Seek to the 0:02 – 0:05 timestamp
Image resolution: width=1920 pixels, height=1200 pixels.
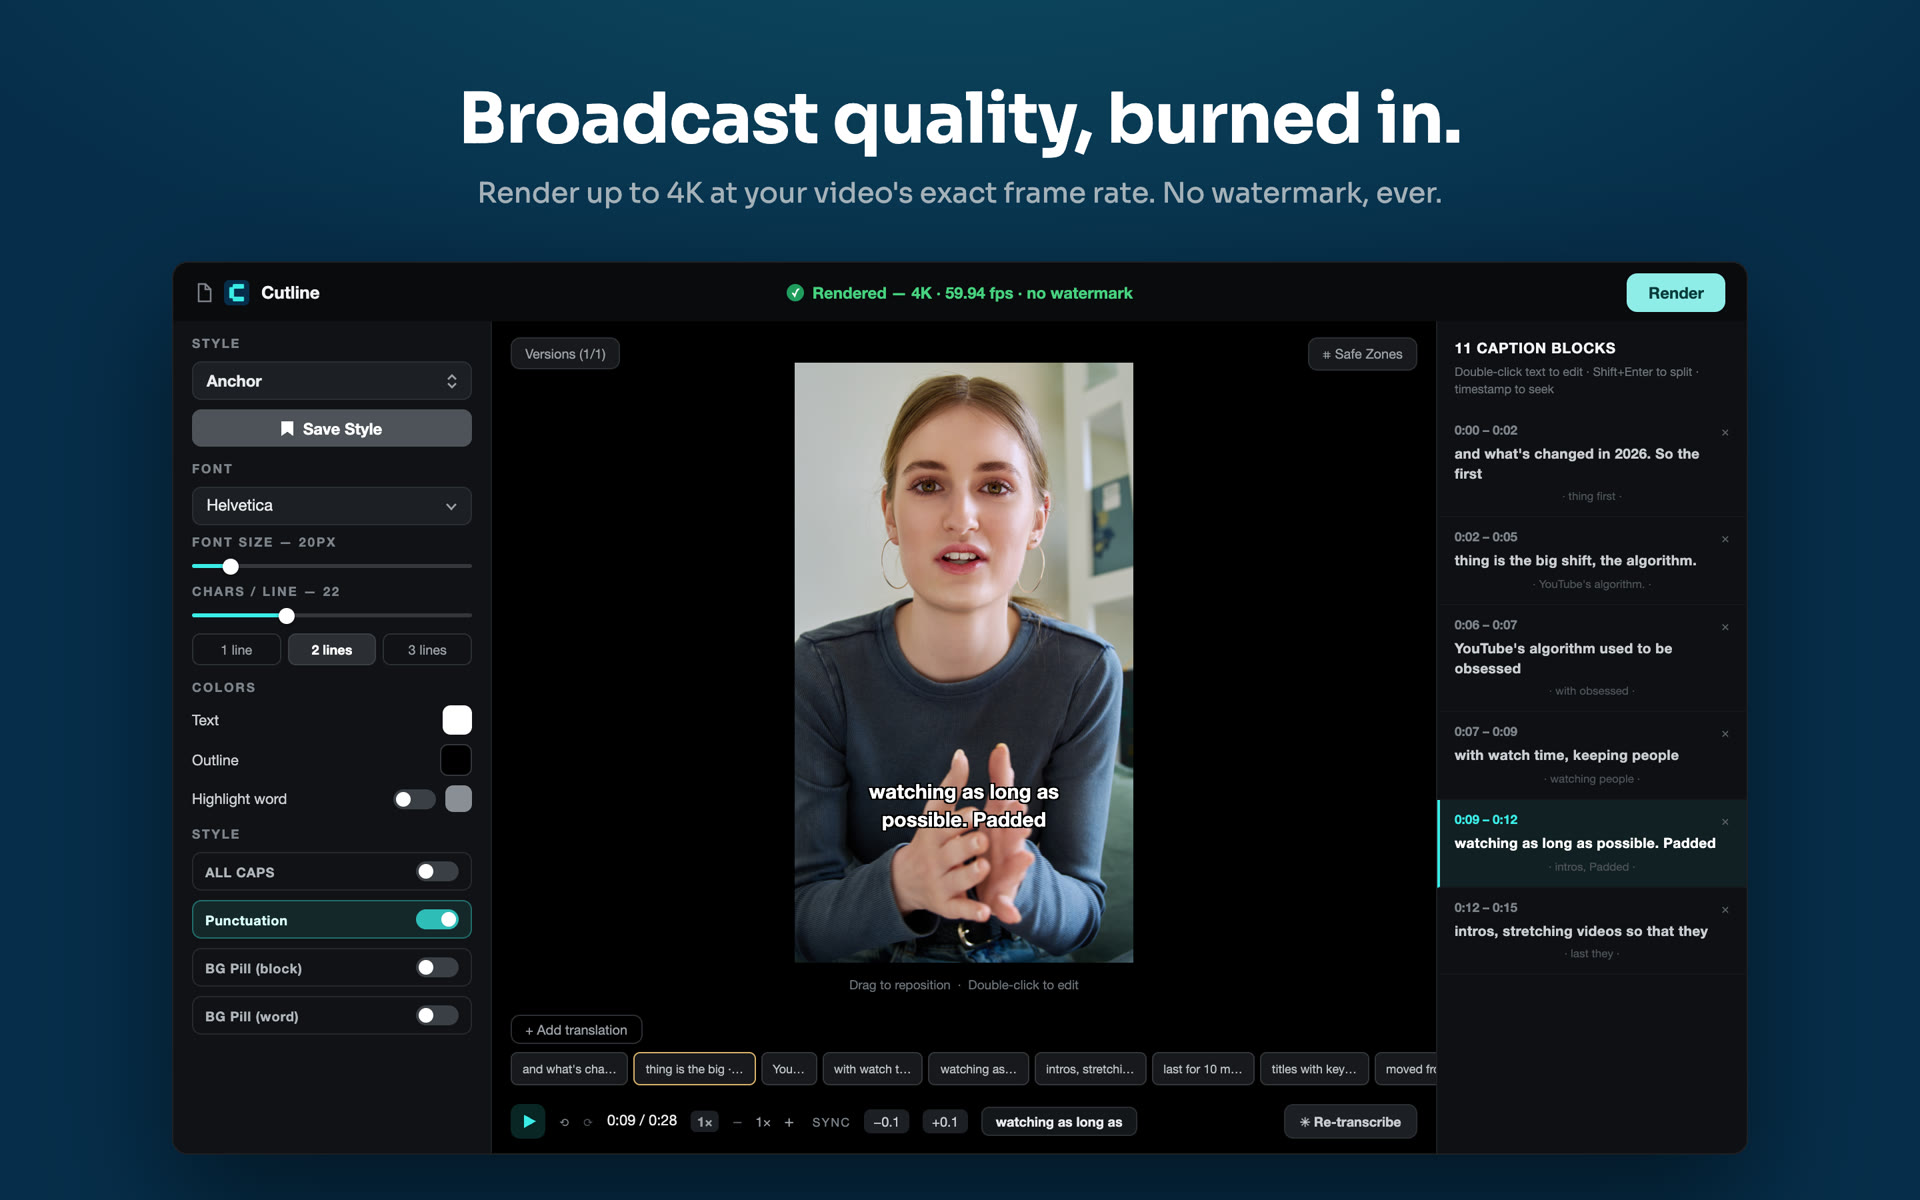point(1486,537)
